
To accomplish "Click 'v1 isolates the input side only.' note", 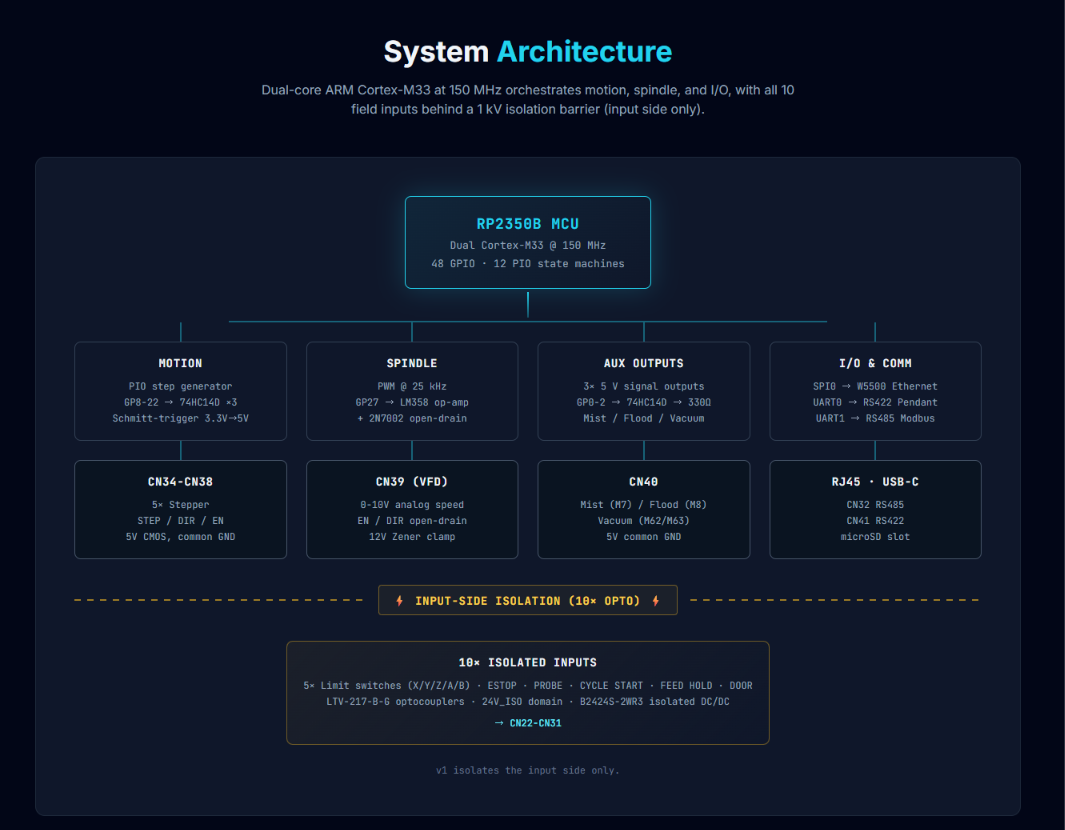I will click(x=528, y=770).
